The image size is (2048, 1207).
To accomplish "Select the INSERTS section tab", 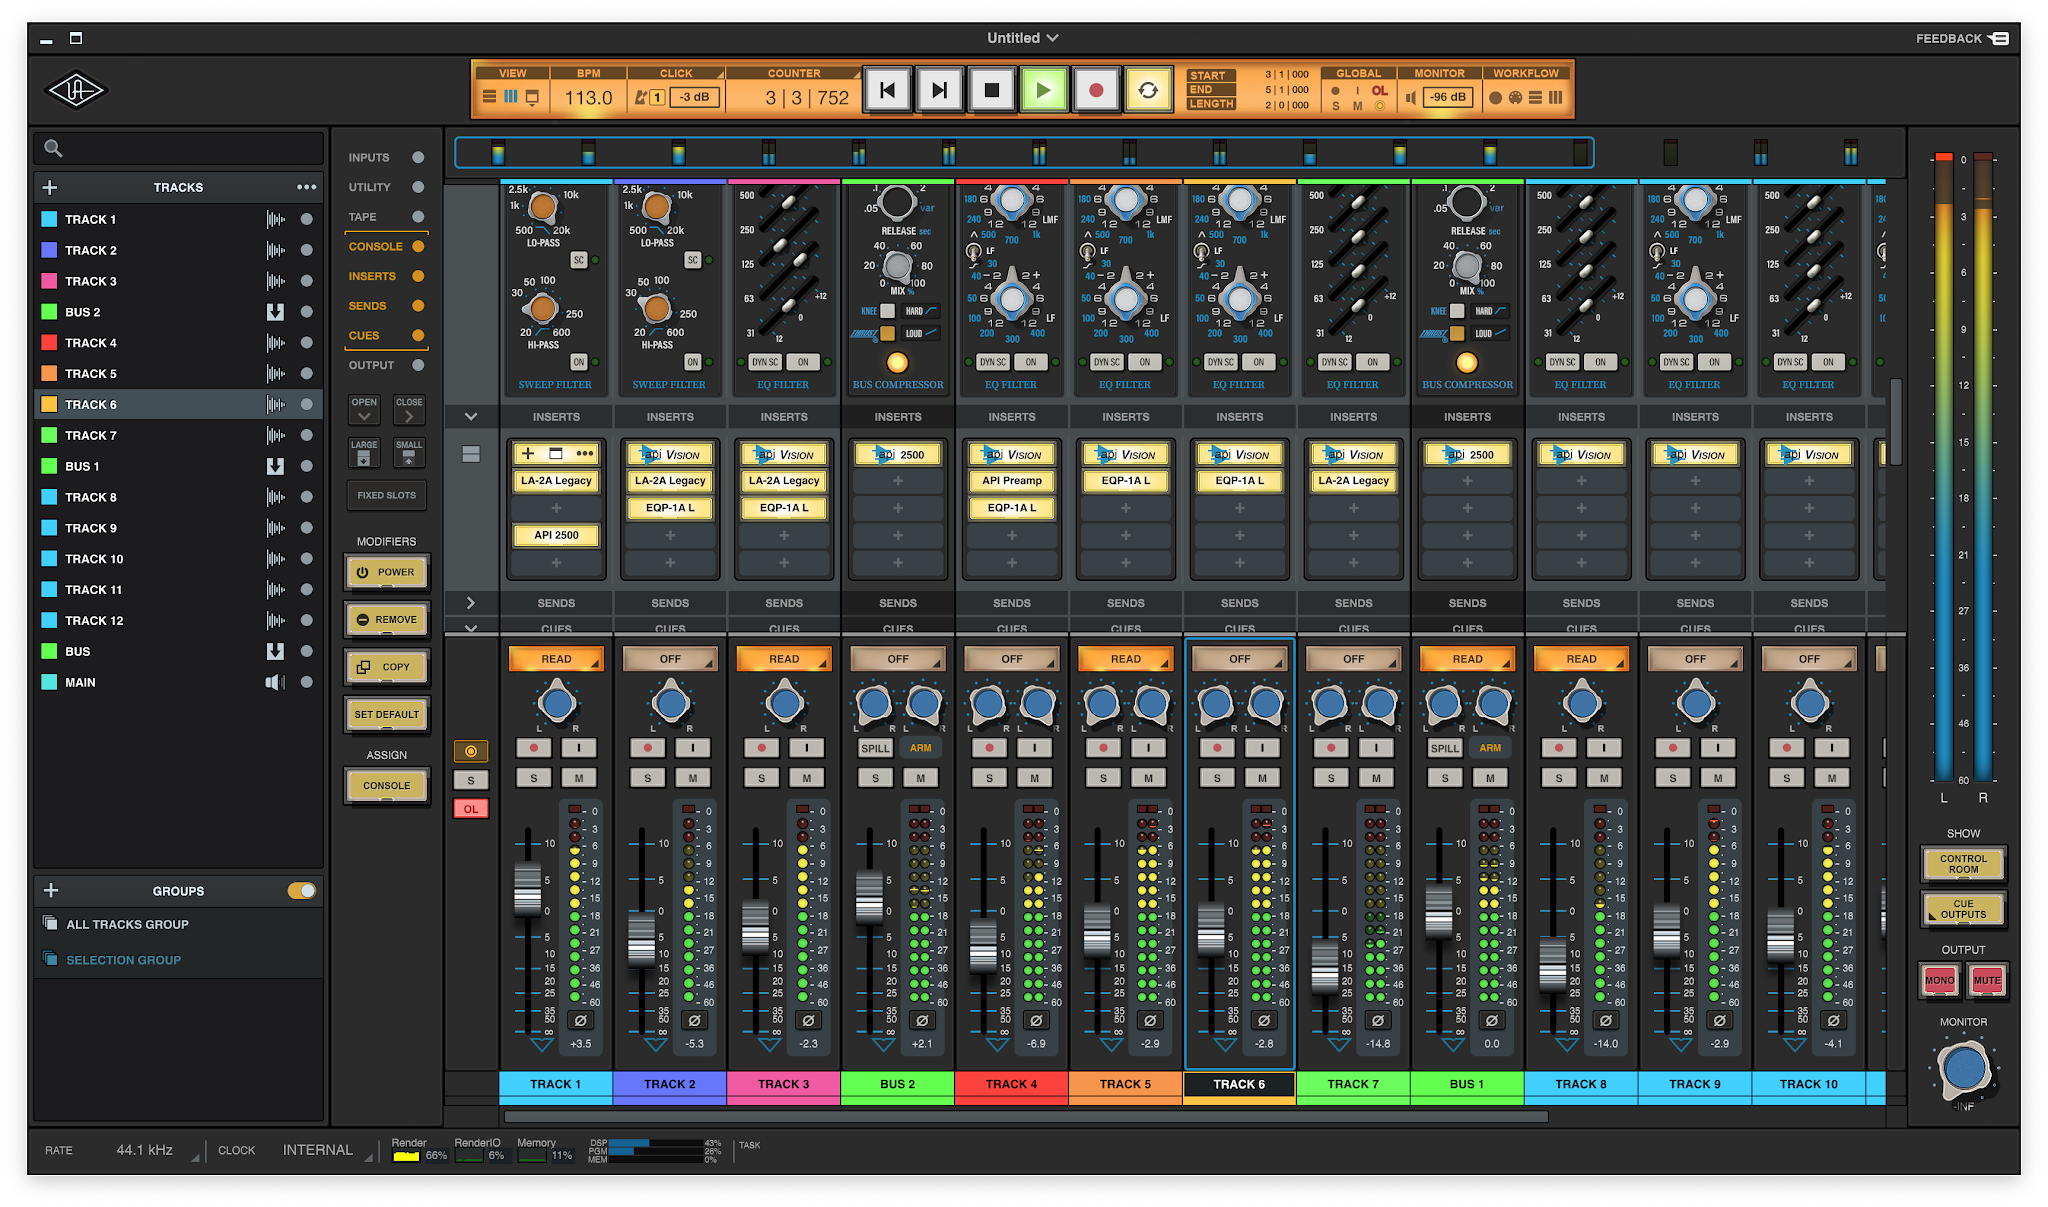I will point(386,276).
